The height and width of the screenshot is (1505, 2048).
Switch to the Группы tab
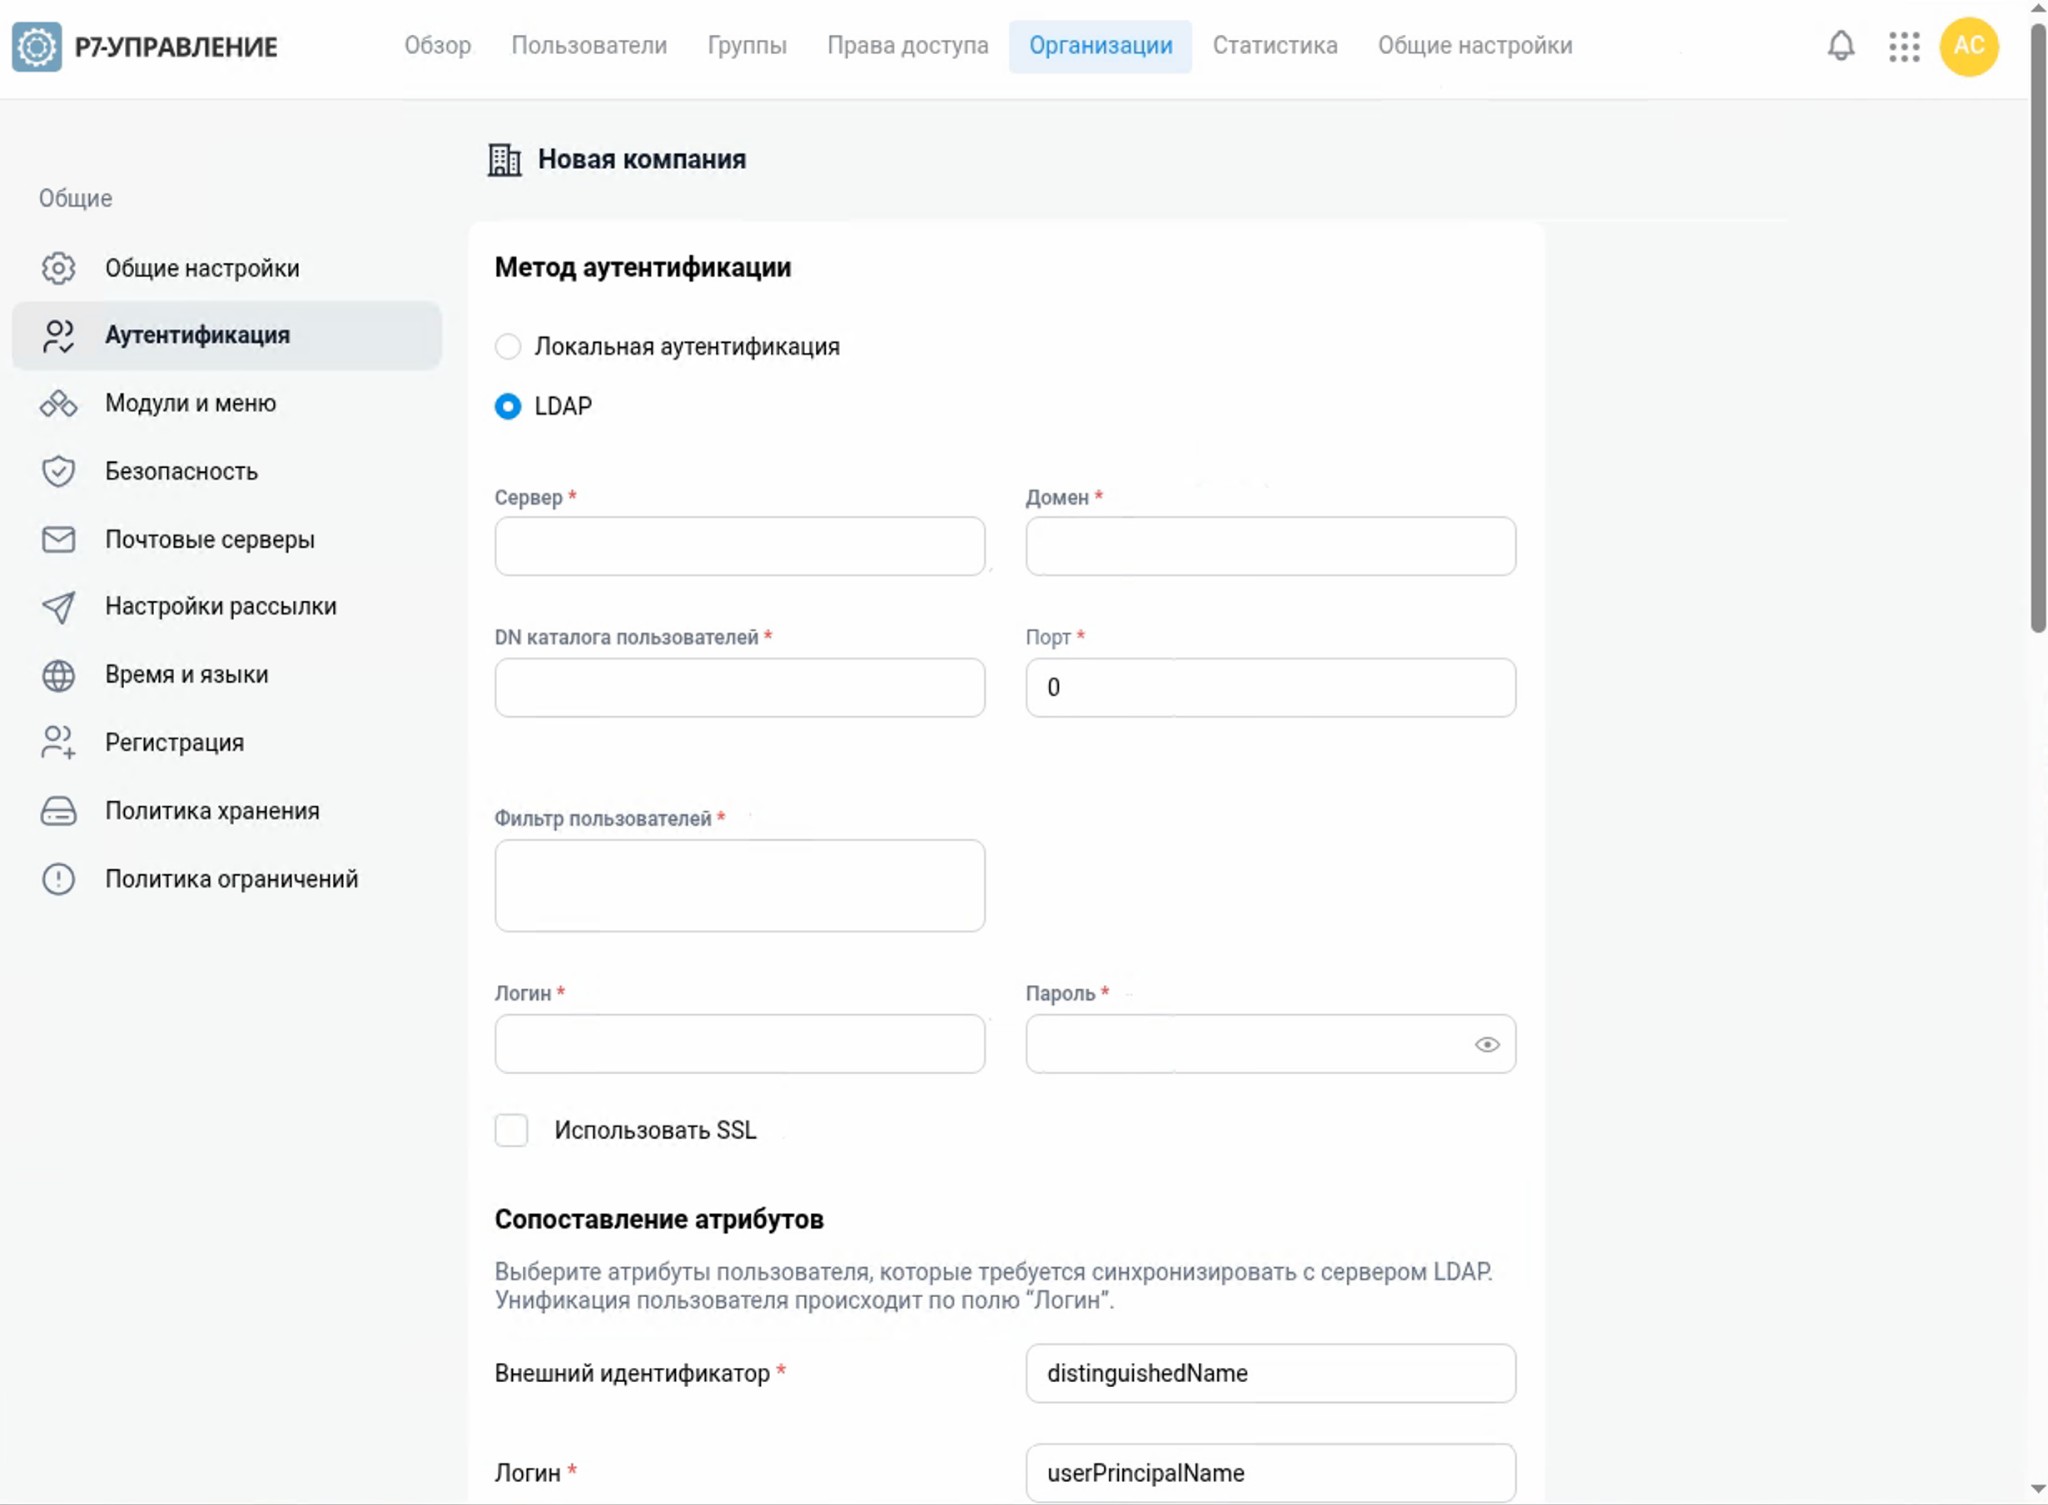tap(747, 46)
